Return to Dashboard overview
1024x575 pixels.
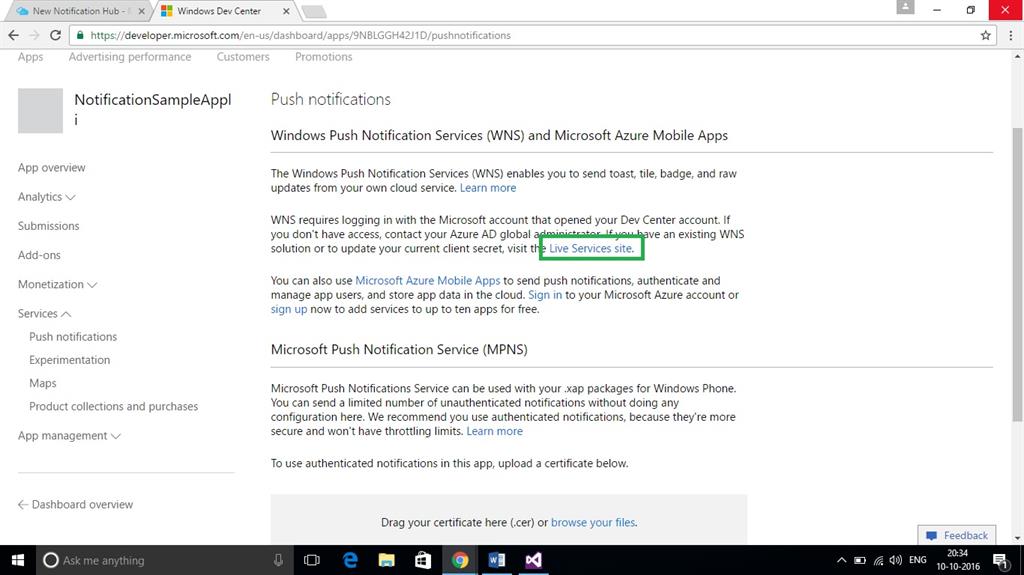[x=75, y=504]
